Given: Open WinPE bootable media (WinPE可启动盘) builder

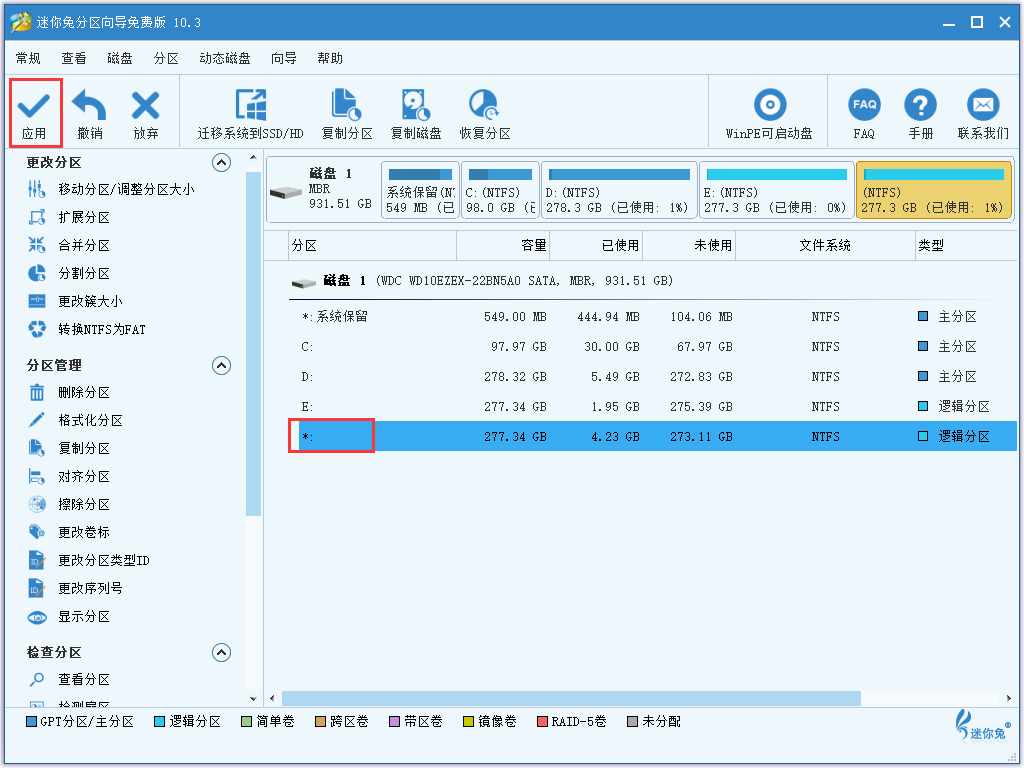Looking at the screenshot, I should coord(769,114).
